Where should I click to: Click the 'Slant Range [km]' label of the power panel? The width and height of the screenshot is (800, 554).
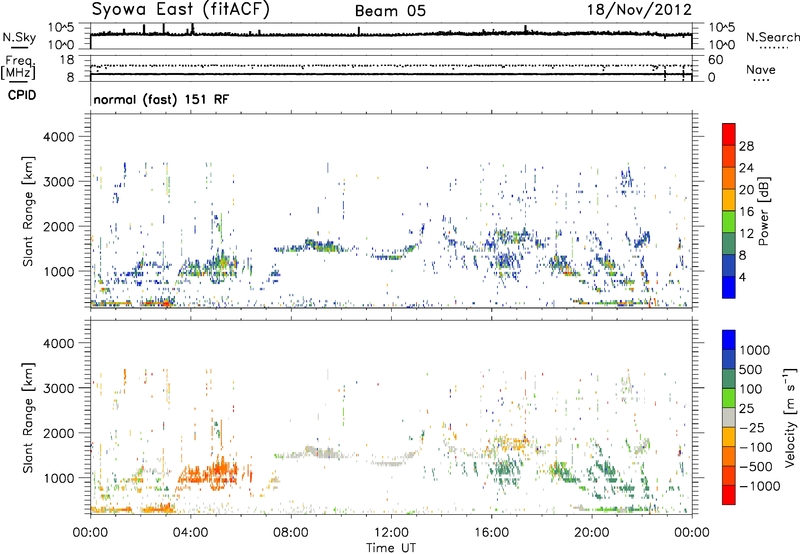(28, 211)
